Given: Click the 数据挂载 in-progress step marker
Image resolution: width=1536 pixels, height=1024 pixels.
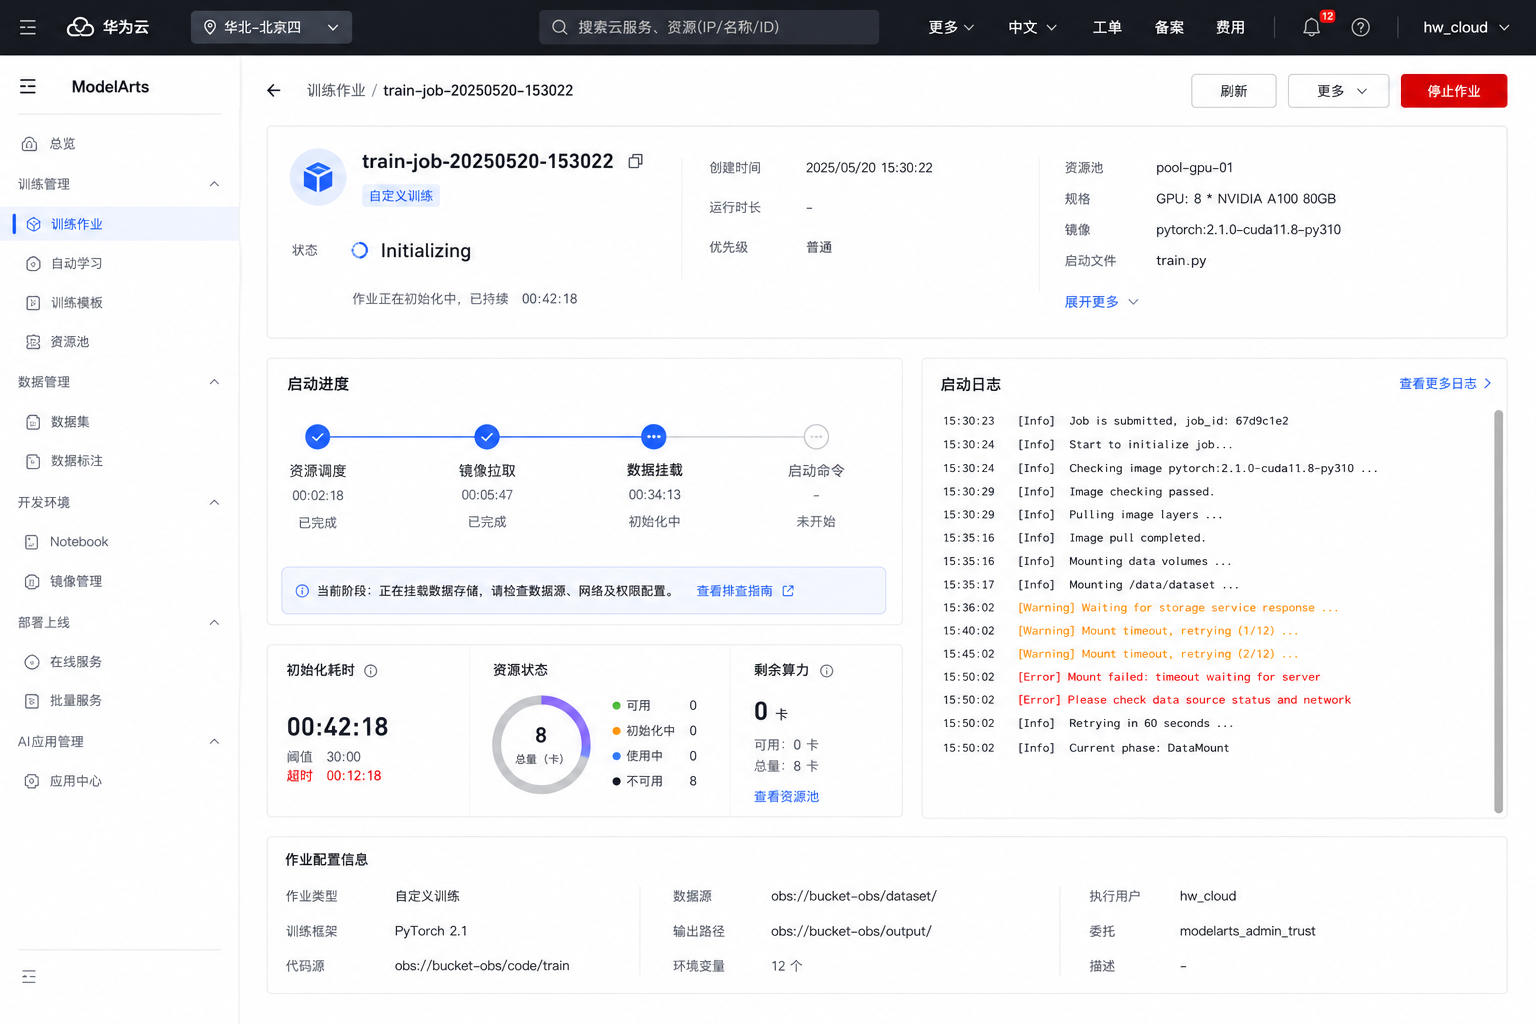Looking at the screenshot, I should pos(654,436).
